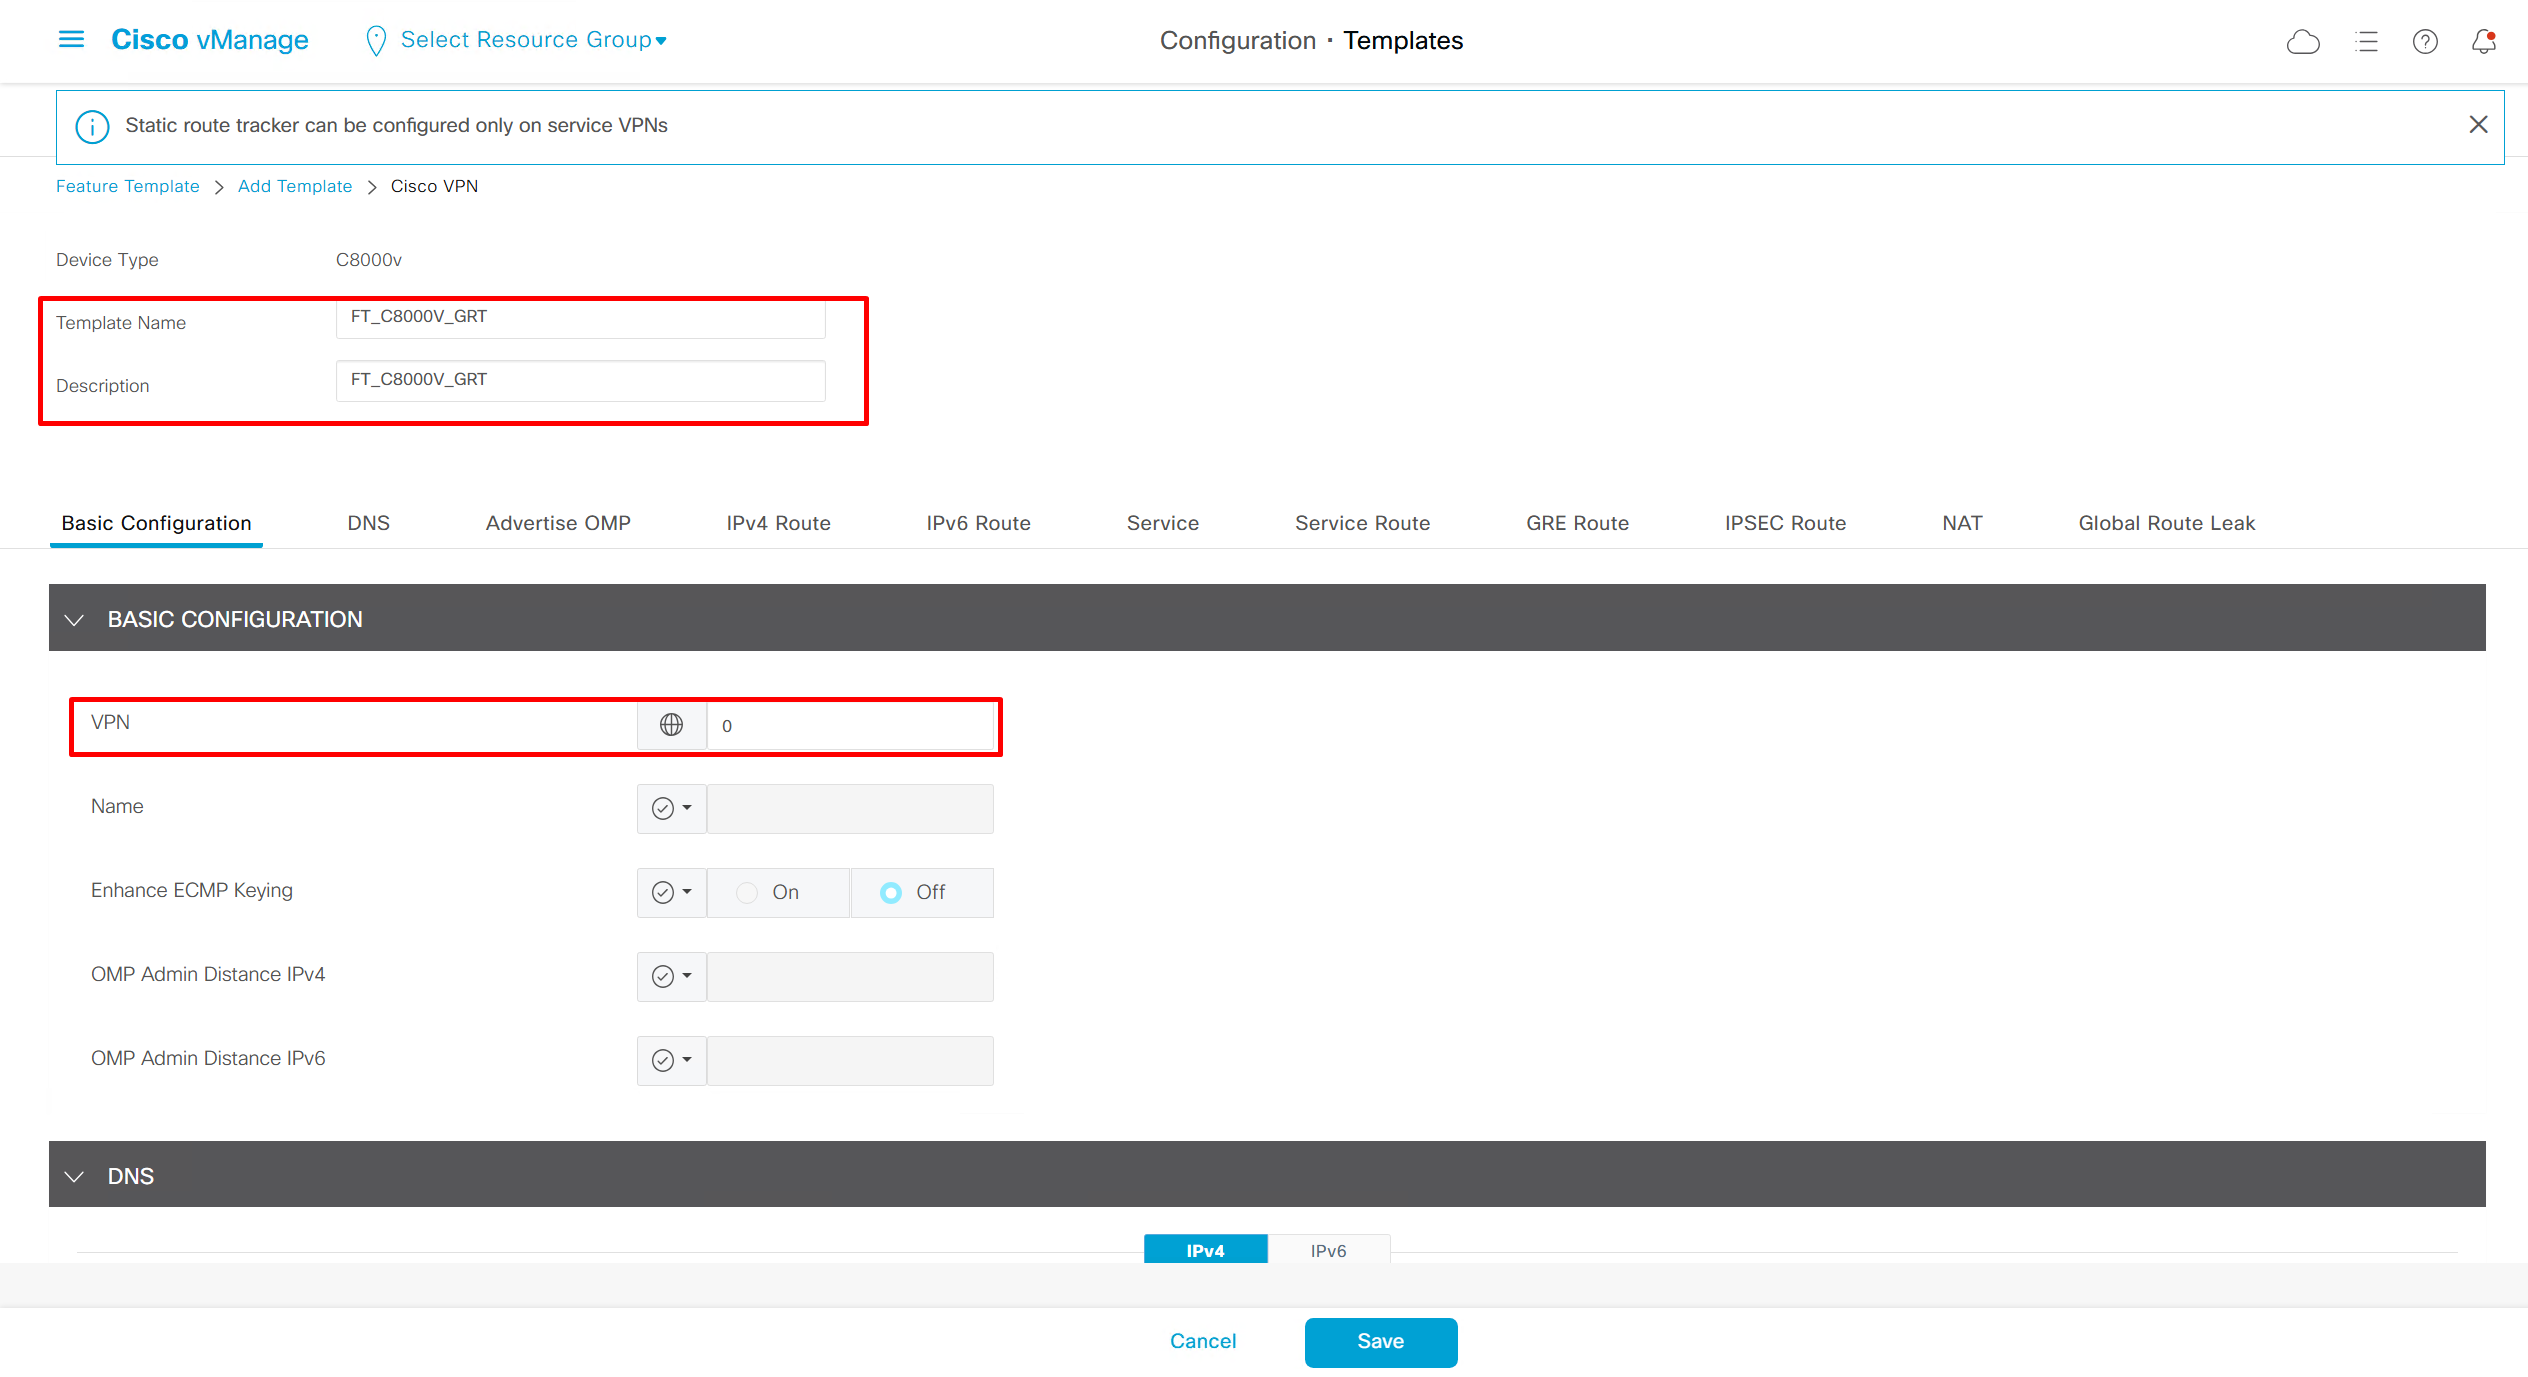This screenshot has height=1377, width=2528.
Task: Open scope dropdown for Name field
Action: pyautogui.click(x=672, y=808)
